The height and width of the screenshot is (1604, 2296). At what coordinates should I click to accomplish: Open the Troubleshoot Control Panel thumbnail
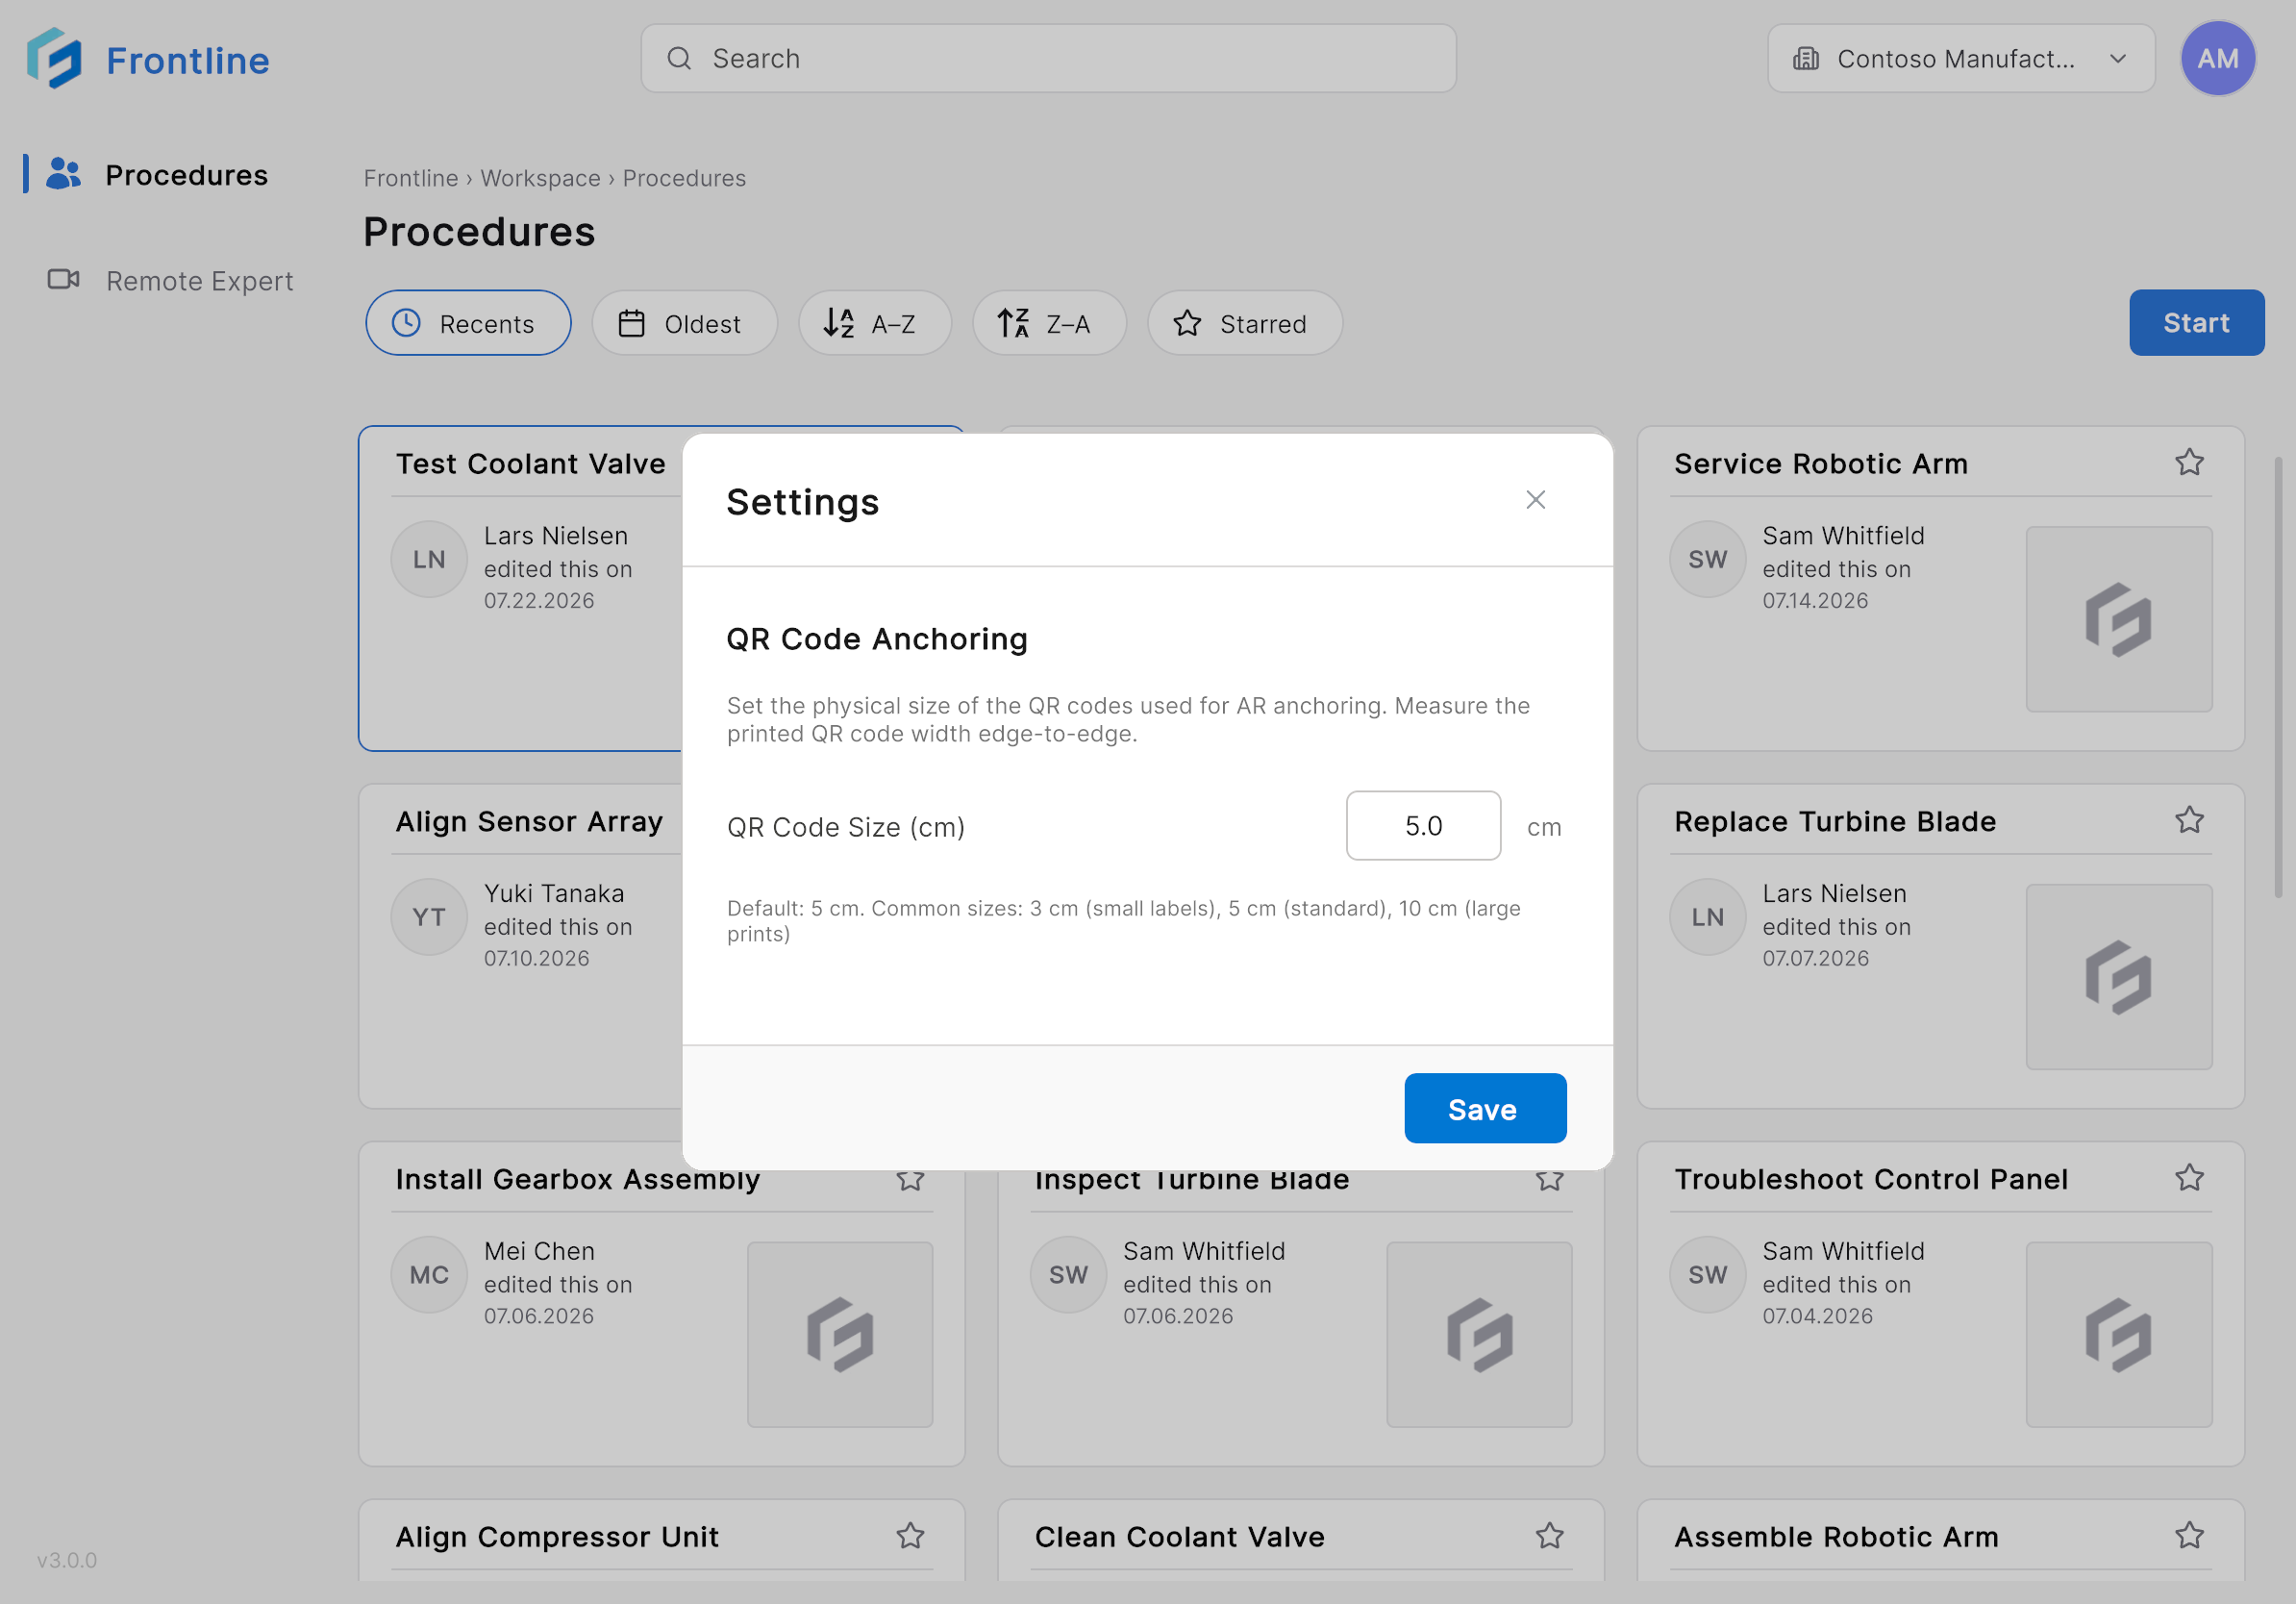2118,1335
